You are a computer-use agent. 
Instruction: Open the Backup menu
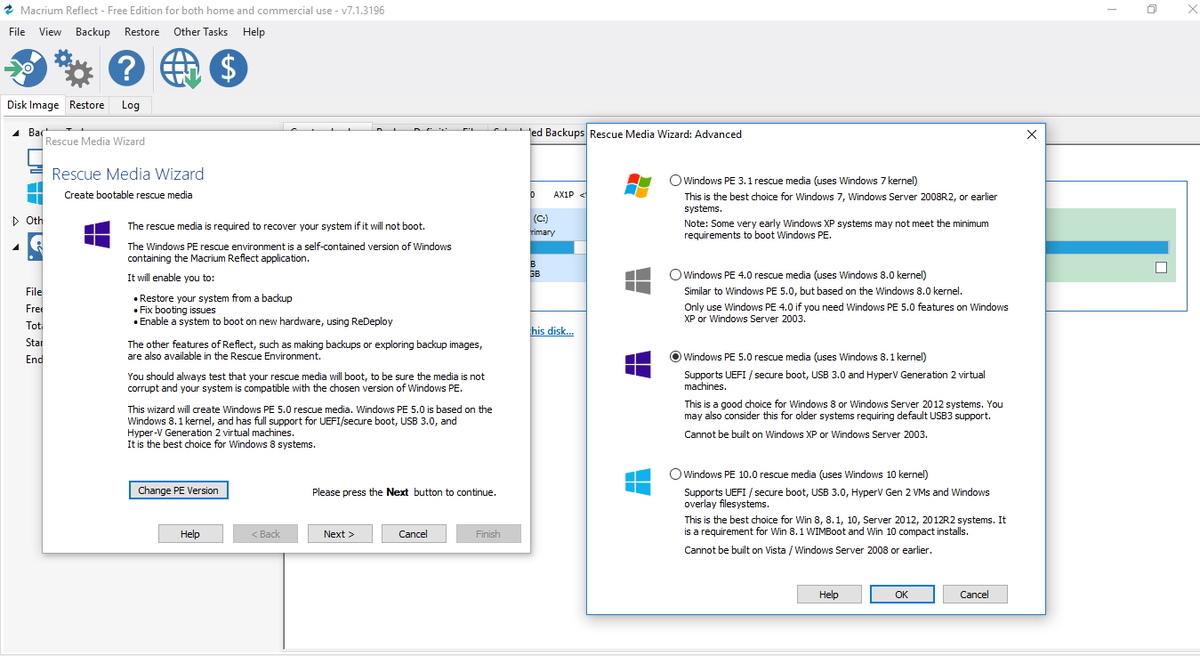pos(93,32)
